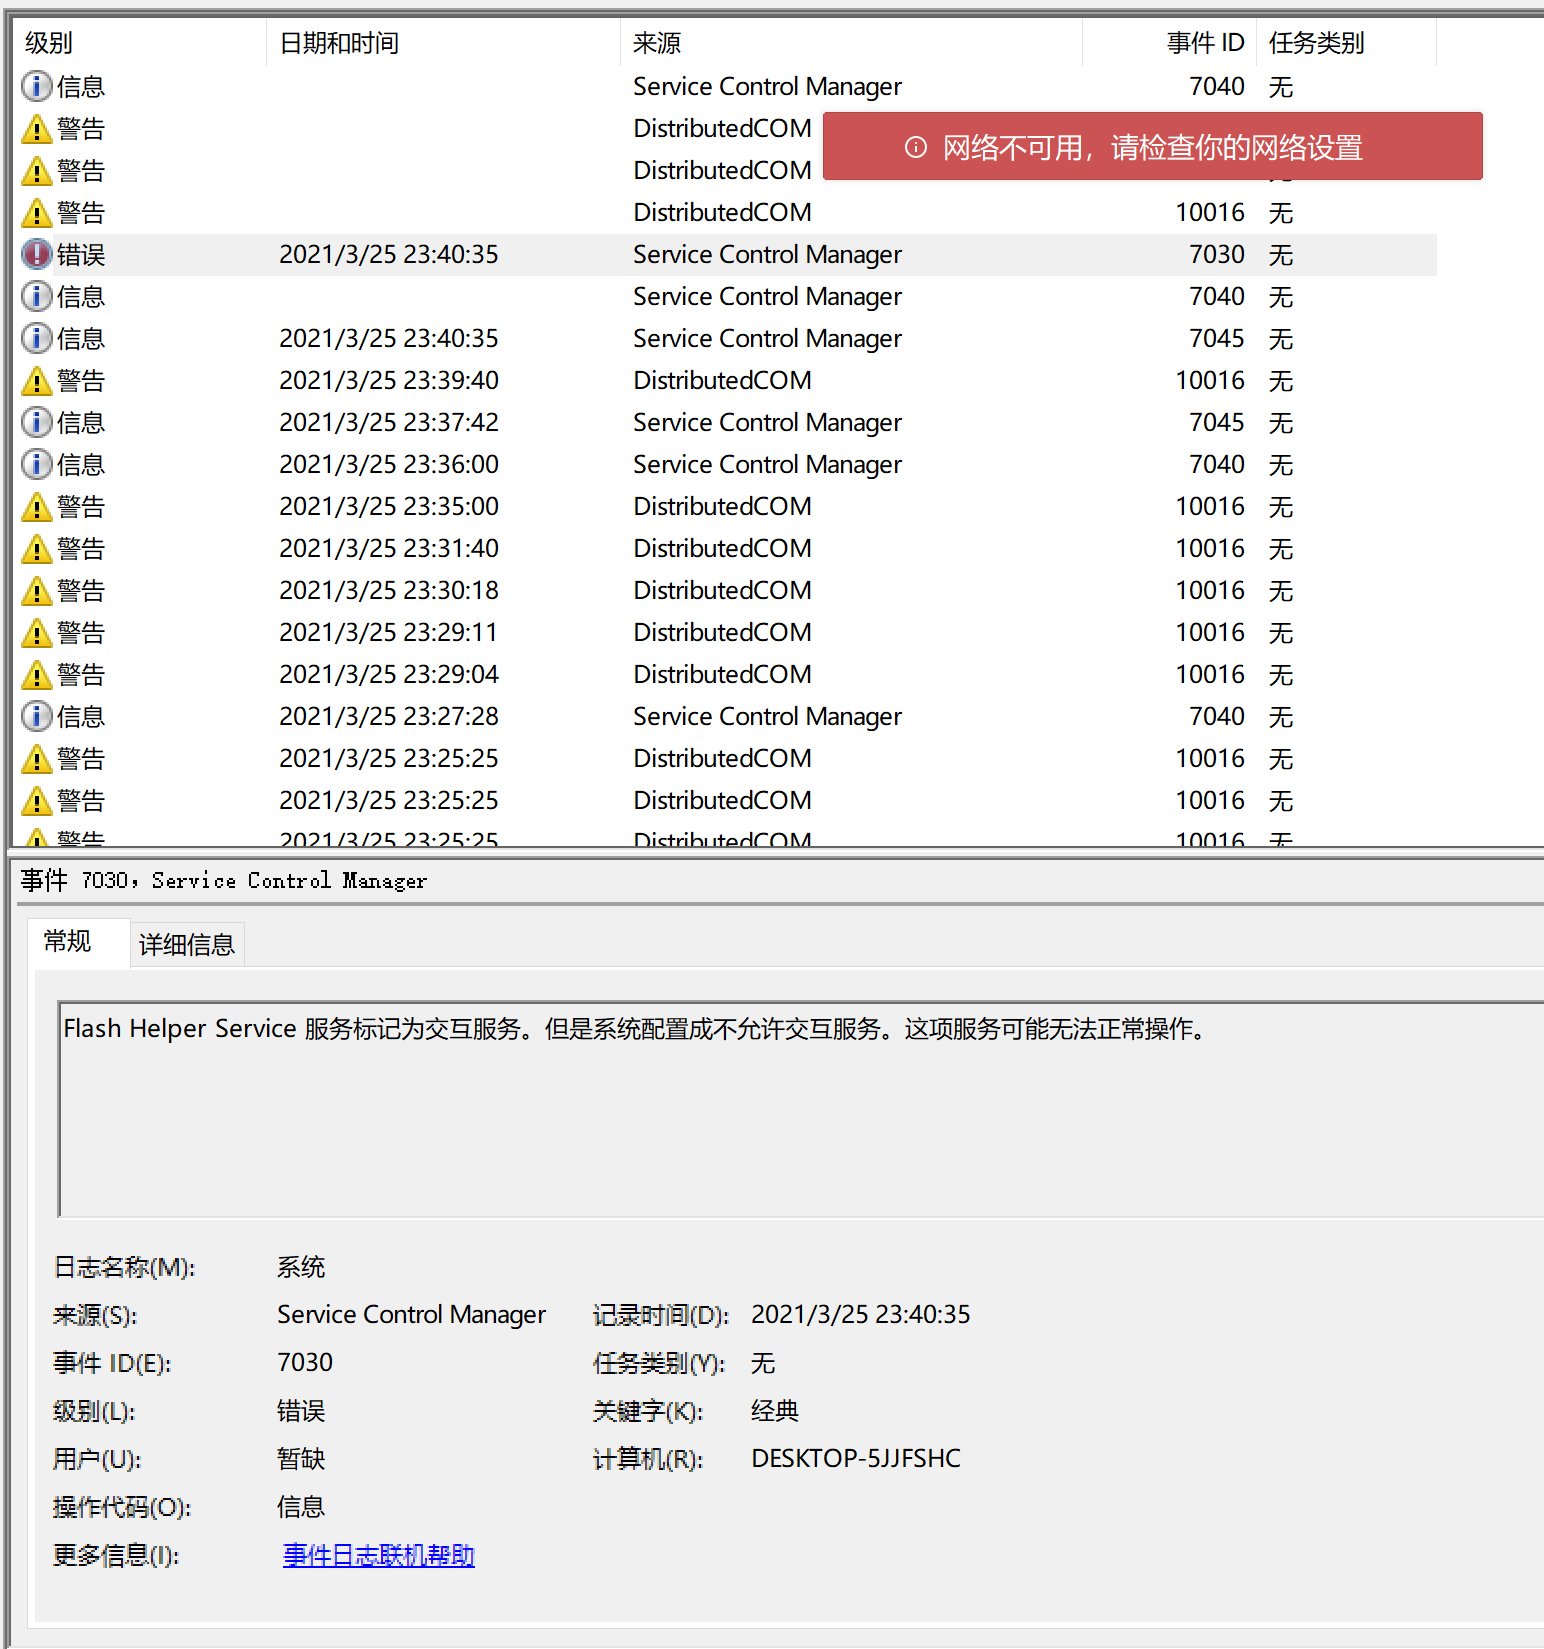Select the DistributedCOM event at 23:31:40

pyautogui.click(x=722, y=549)
